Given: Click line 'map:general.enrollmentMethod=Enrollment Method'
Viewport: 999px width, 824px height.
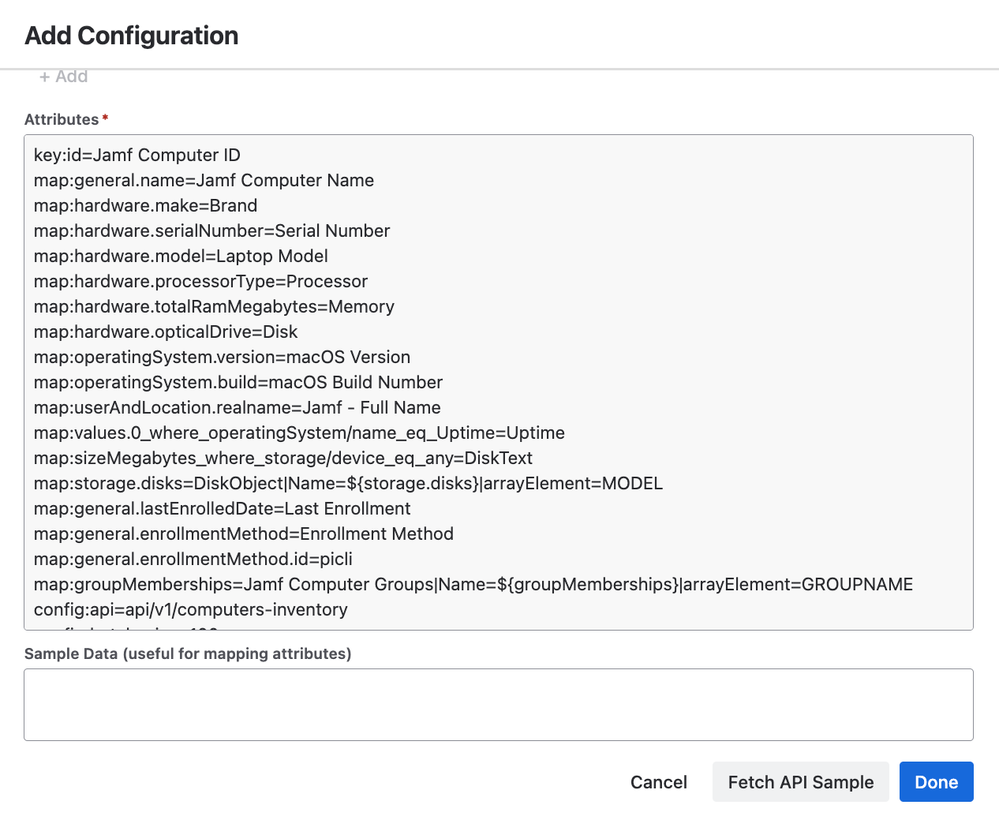Looking at the screenshot, I should pos(243,533).
